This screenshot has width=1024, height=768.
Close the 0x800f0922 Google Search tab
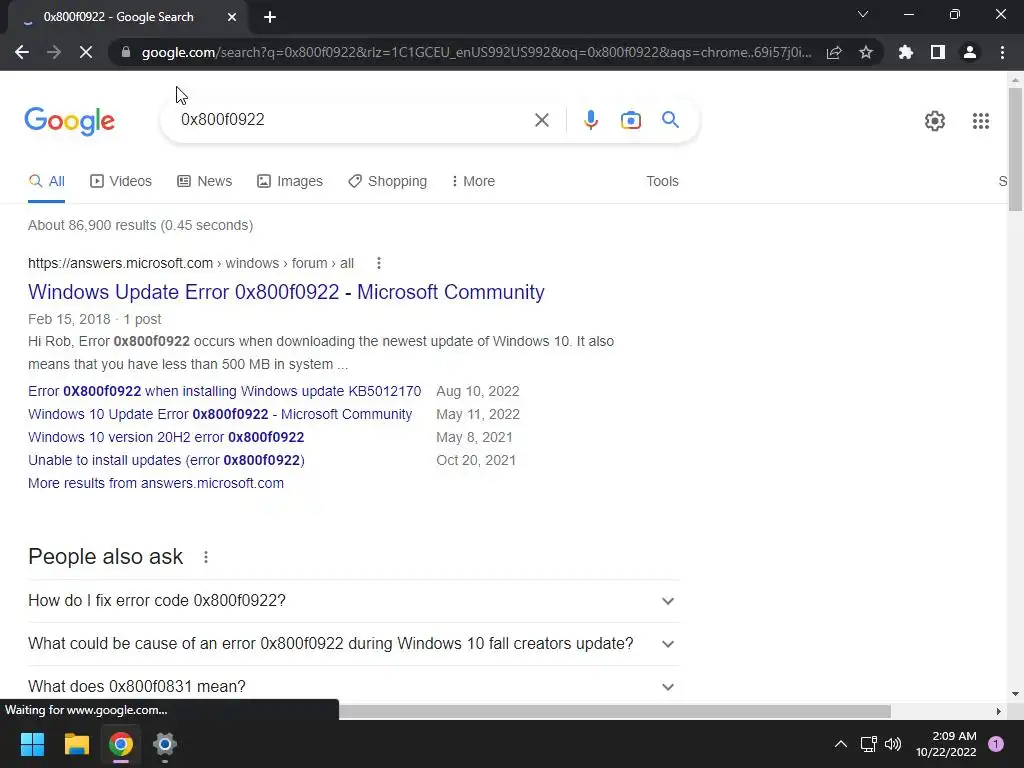[x=232, y=17]
